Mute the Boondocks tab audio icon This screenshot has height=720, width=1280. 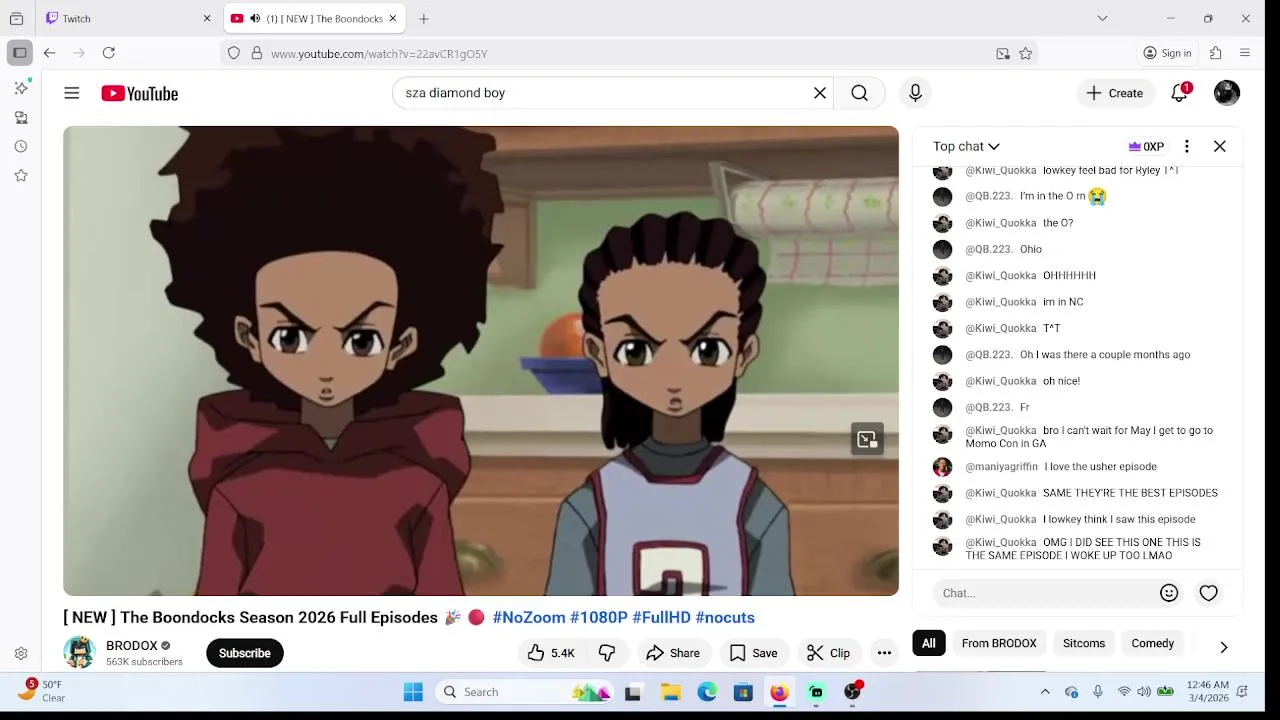[x=255, y=18]
